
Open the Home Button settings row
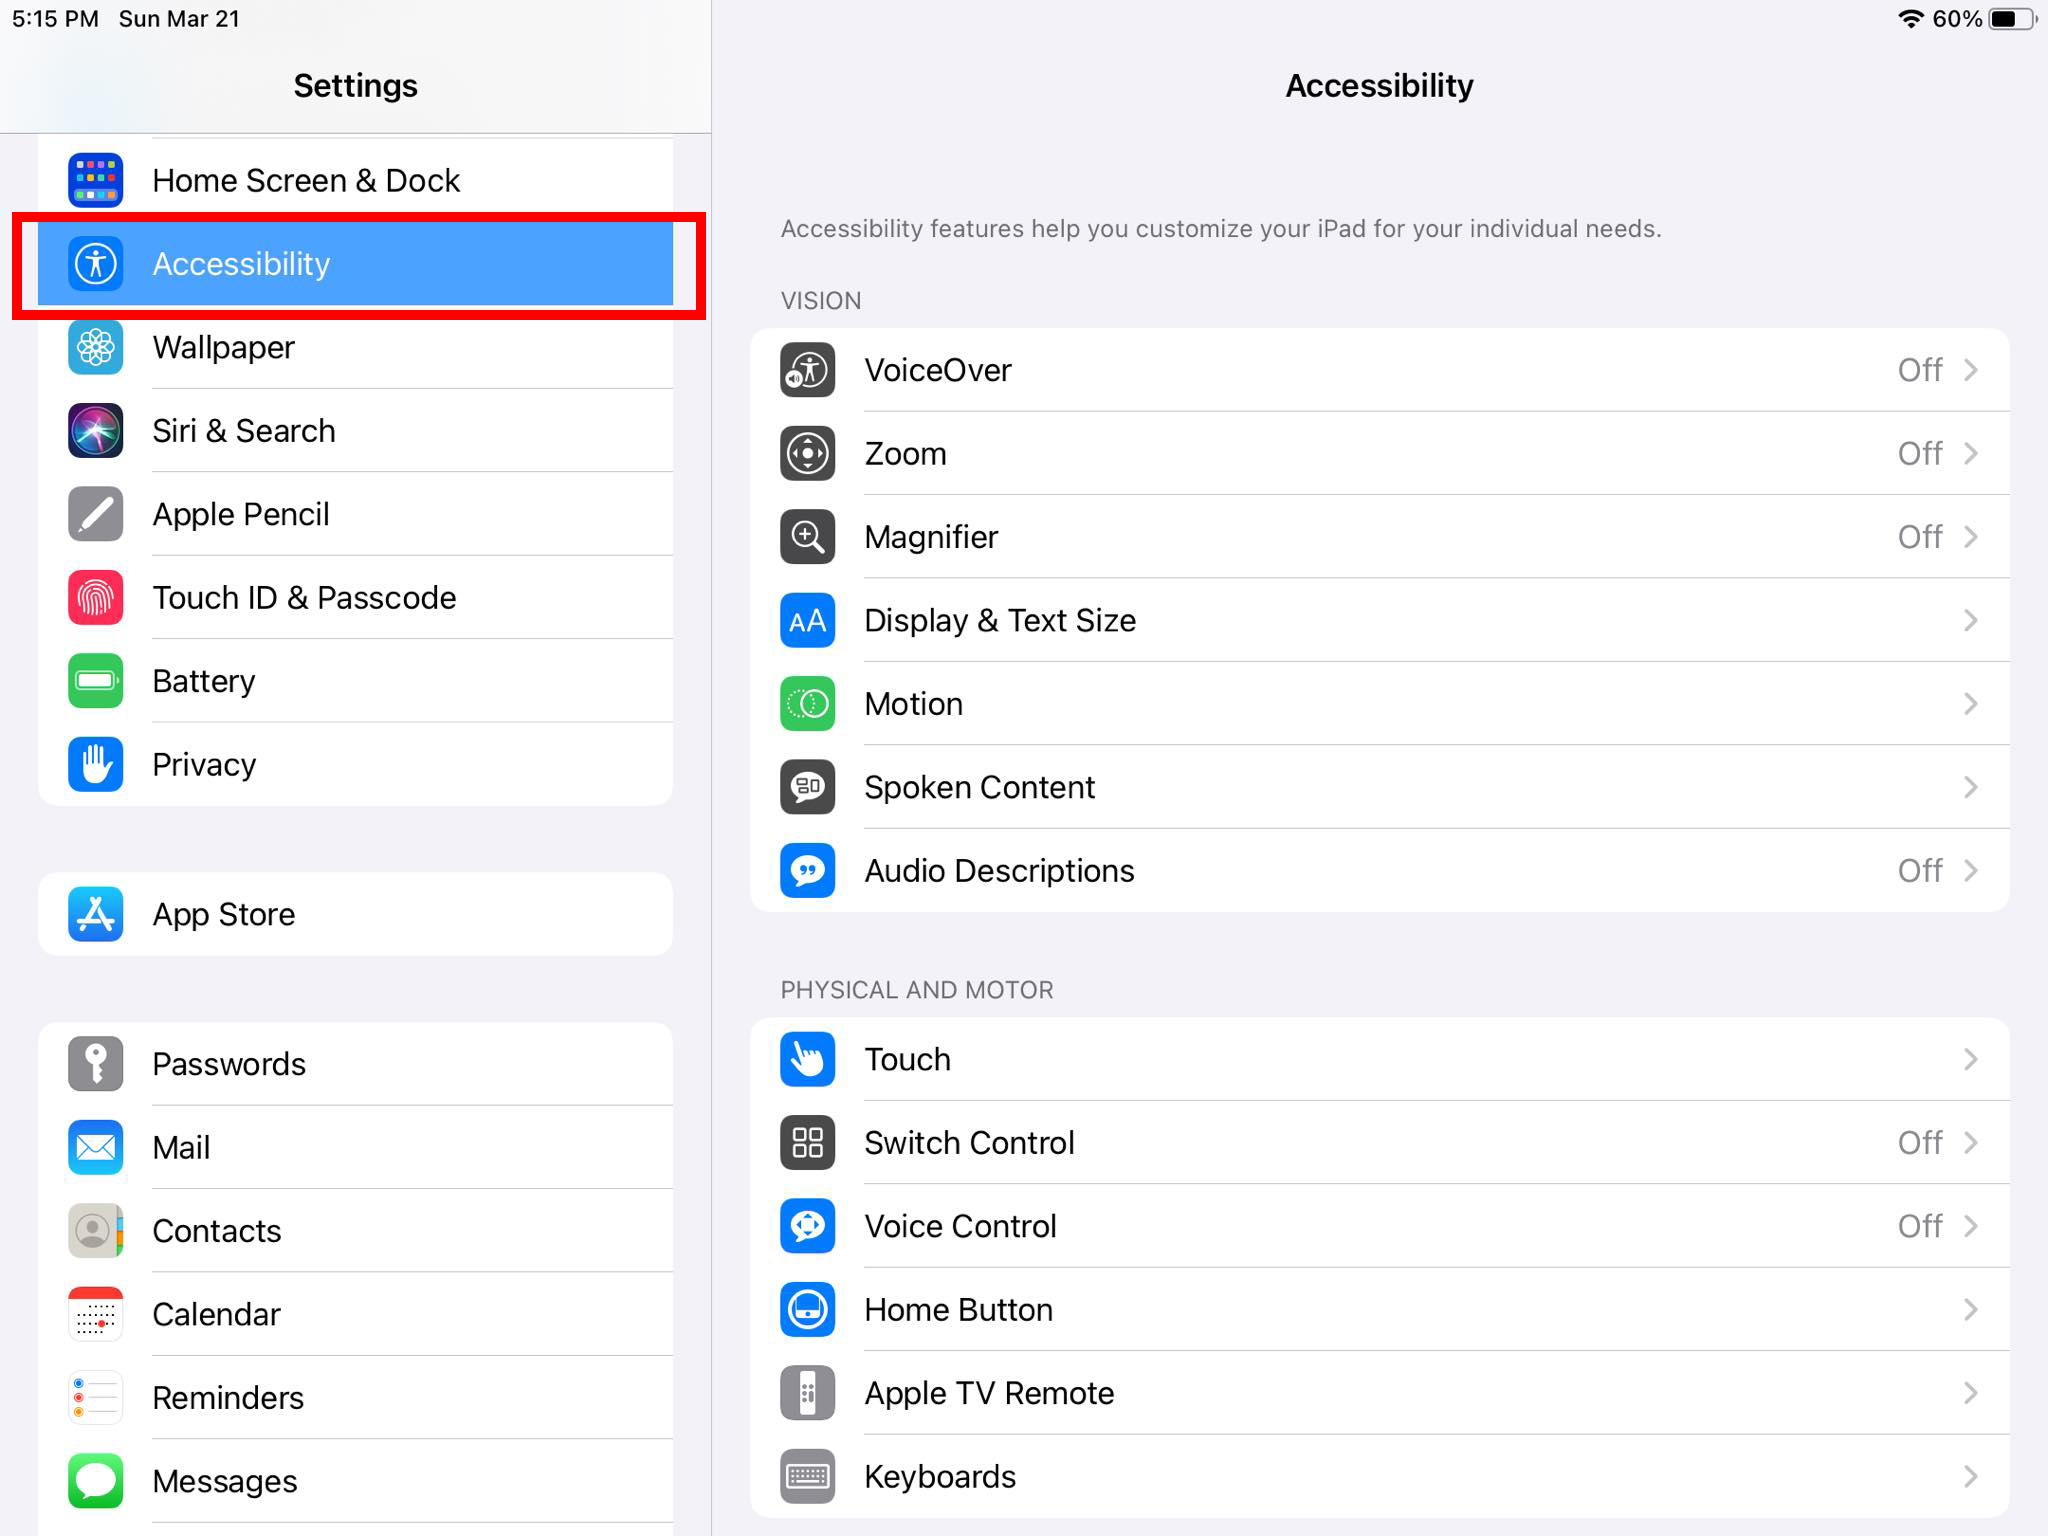[1380, 1309]
